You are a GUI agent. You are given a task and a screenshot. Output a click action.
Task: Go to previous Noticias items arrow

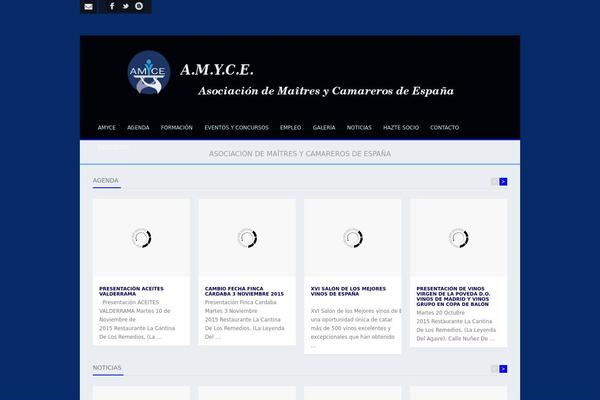click(x=494, y=369)
